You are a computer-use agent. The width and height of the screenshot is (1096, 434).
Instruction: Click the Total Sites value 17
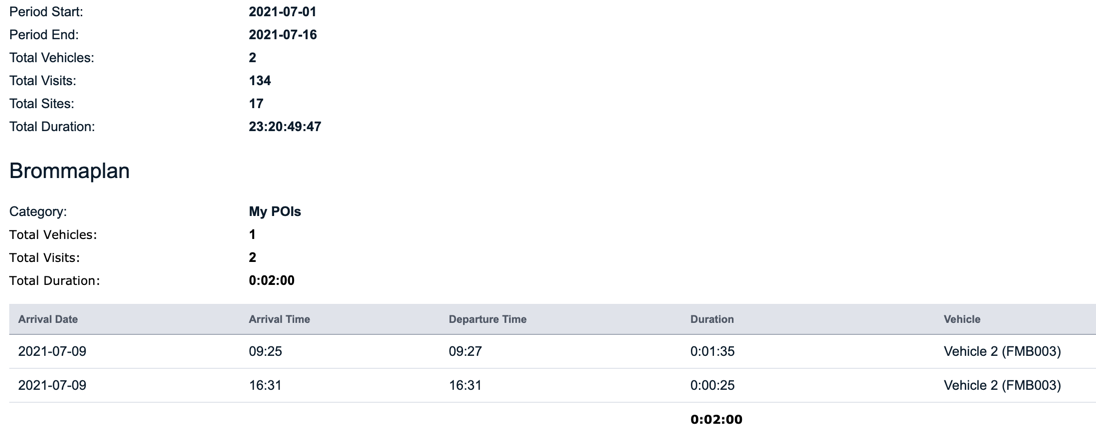(256, 101)
